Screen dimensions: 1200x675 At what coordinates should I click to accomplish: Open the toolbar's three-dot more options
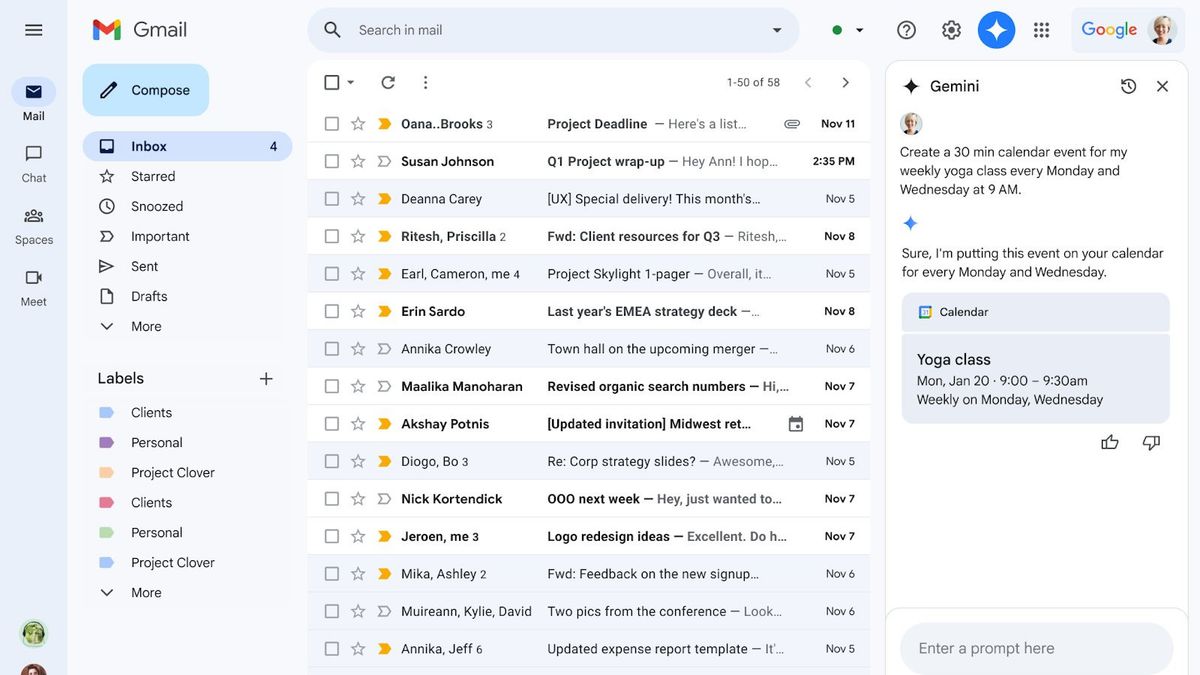(425, 82)
